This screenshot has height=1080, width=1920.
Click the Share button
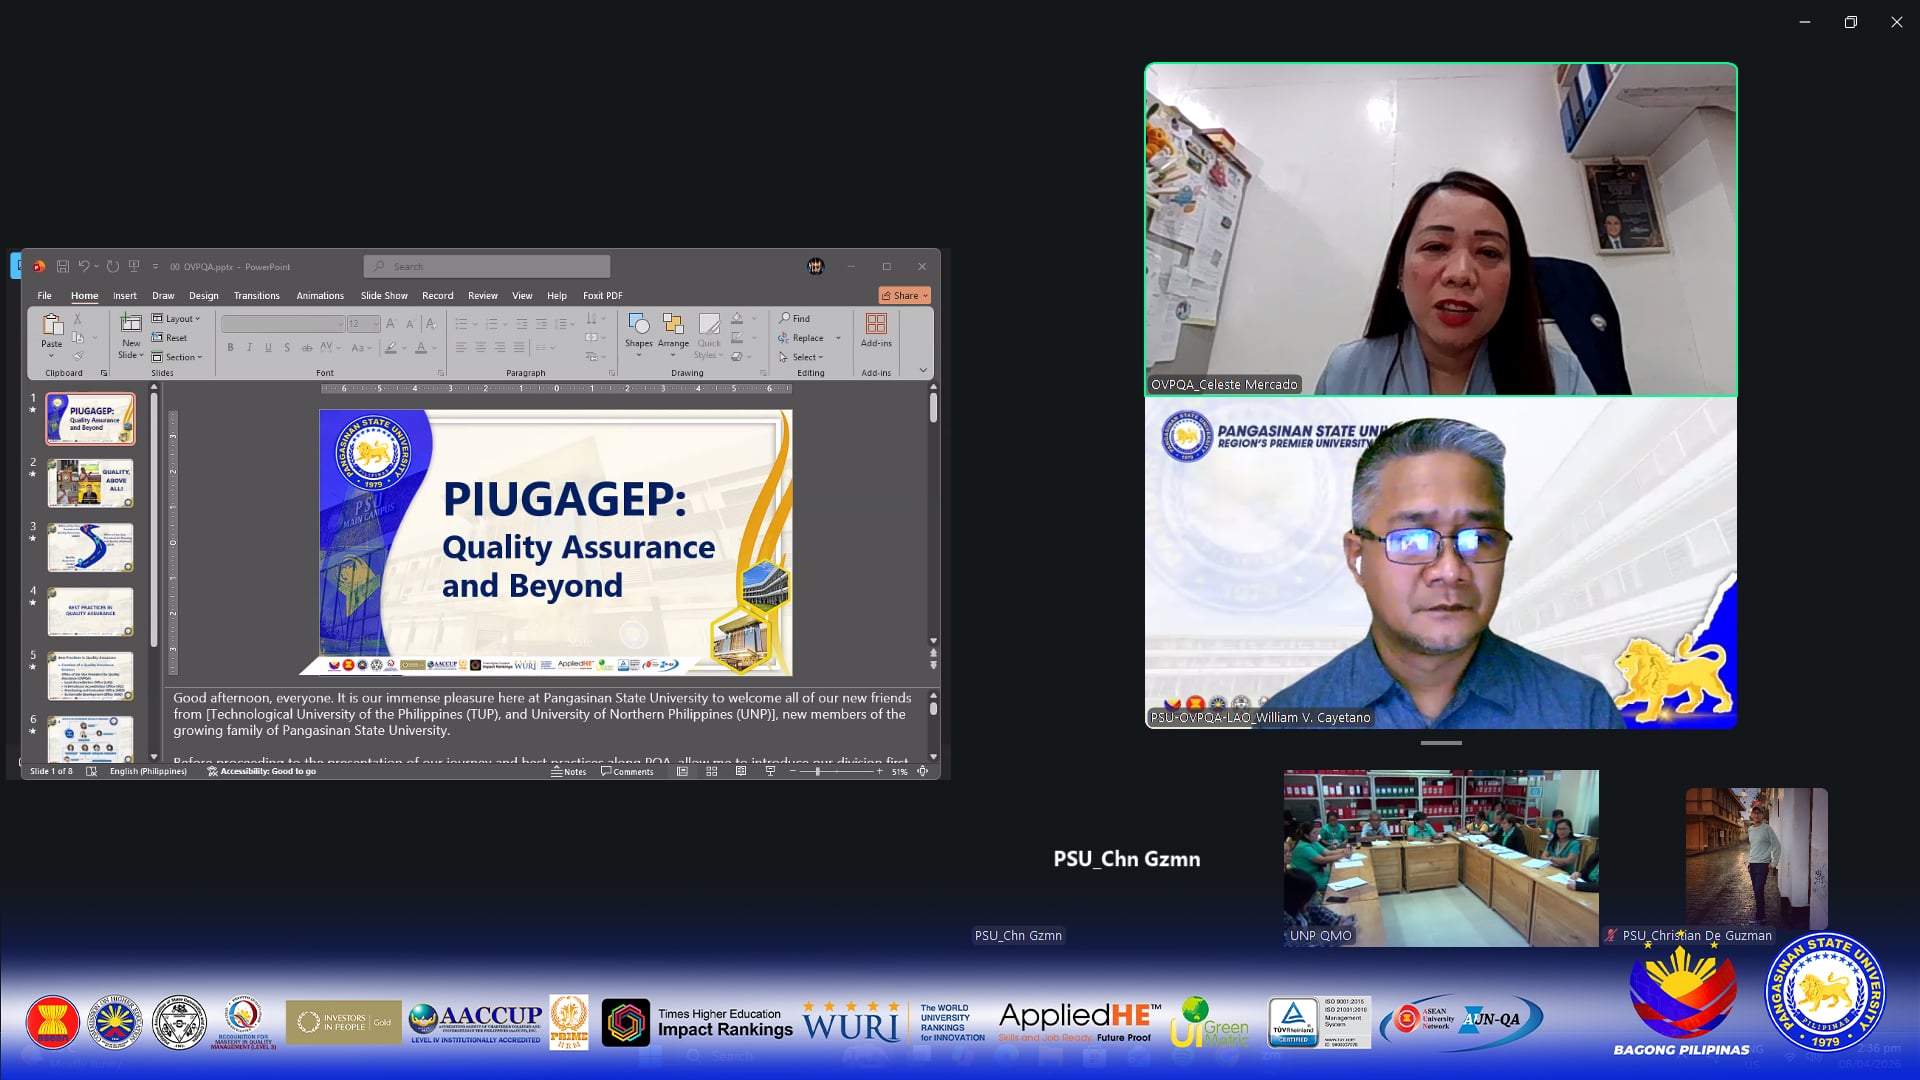[904, 296]
